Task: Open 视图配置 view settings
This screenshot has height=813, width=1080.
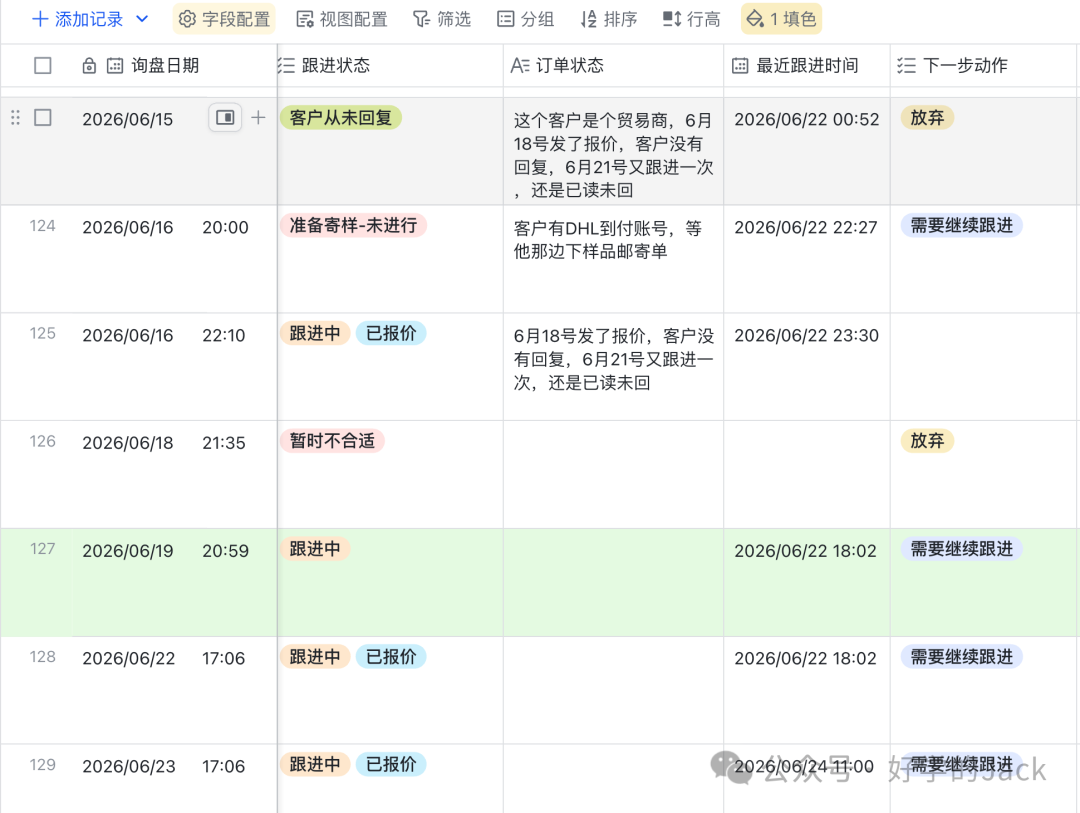Action: (342, 19)
